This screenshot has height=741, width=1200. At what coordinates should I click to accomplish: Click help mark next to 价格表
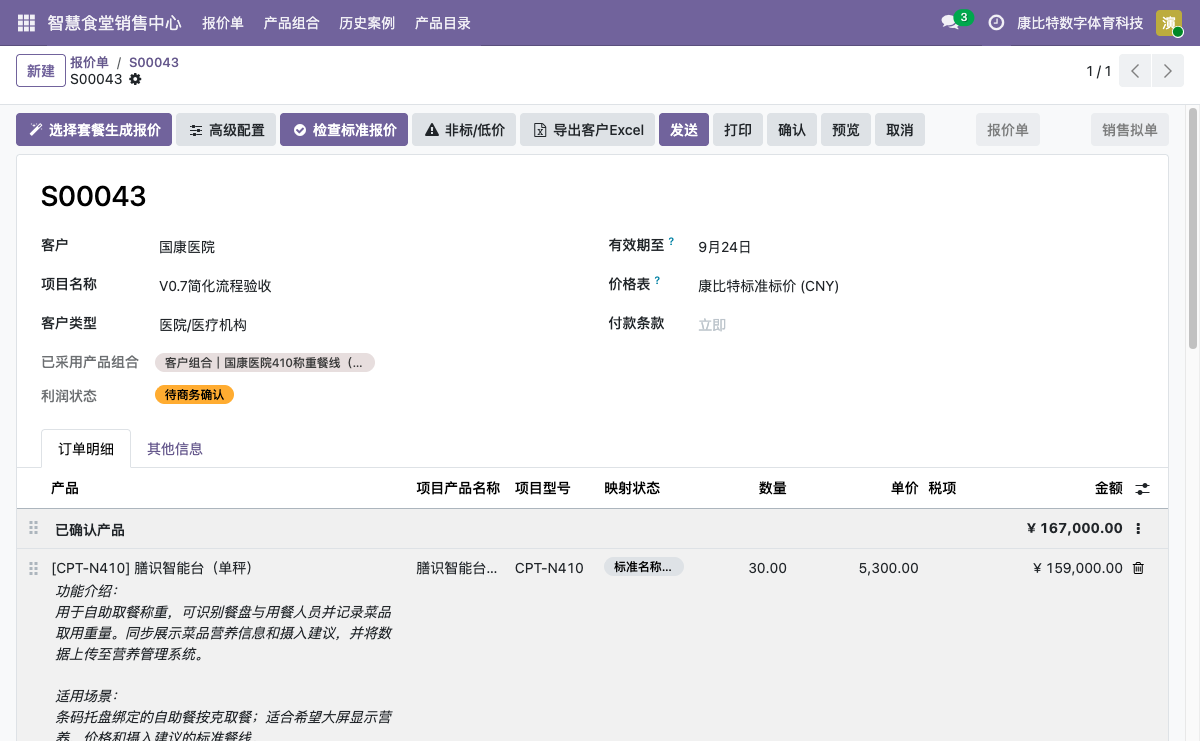tap(657, 281)
